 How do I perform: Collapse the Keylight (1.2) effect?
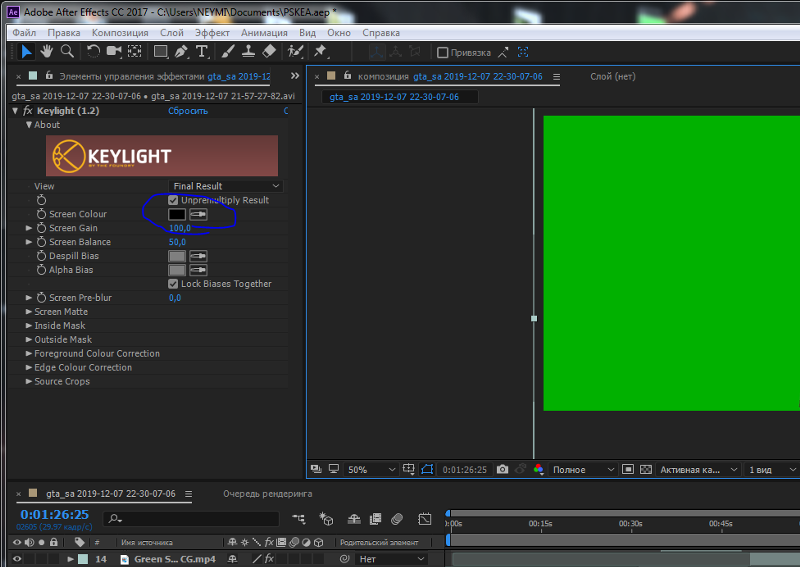point(15,111)
